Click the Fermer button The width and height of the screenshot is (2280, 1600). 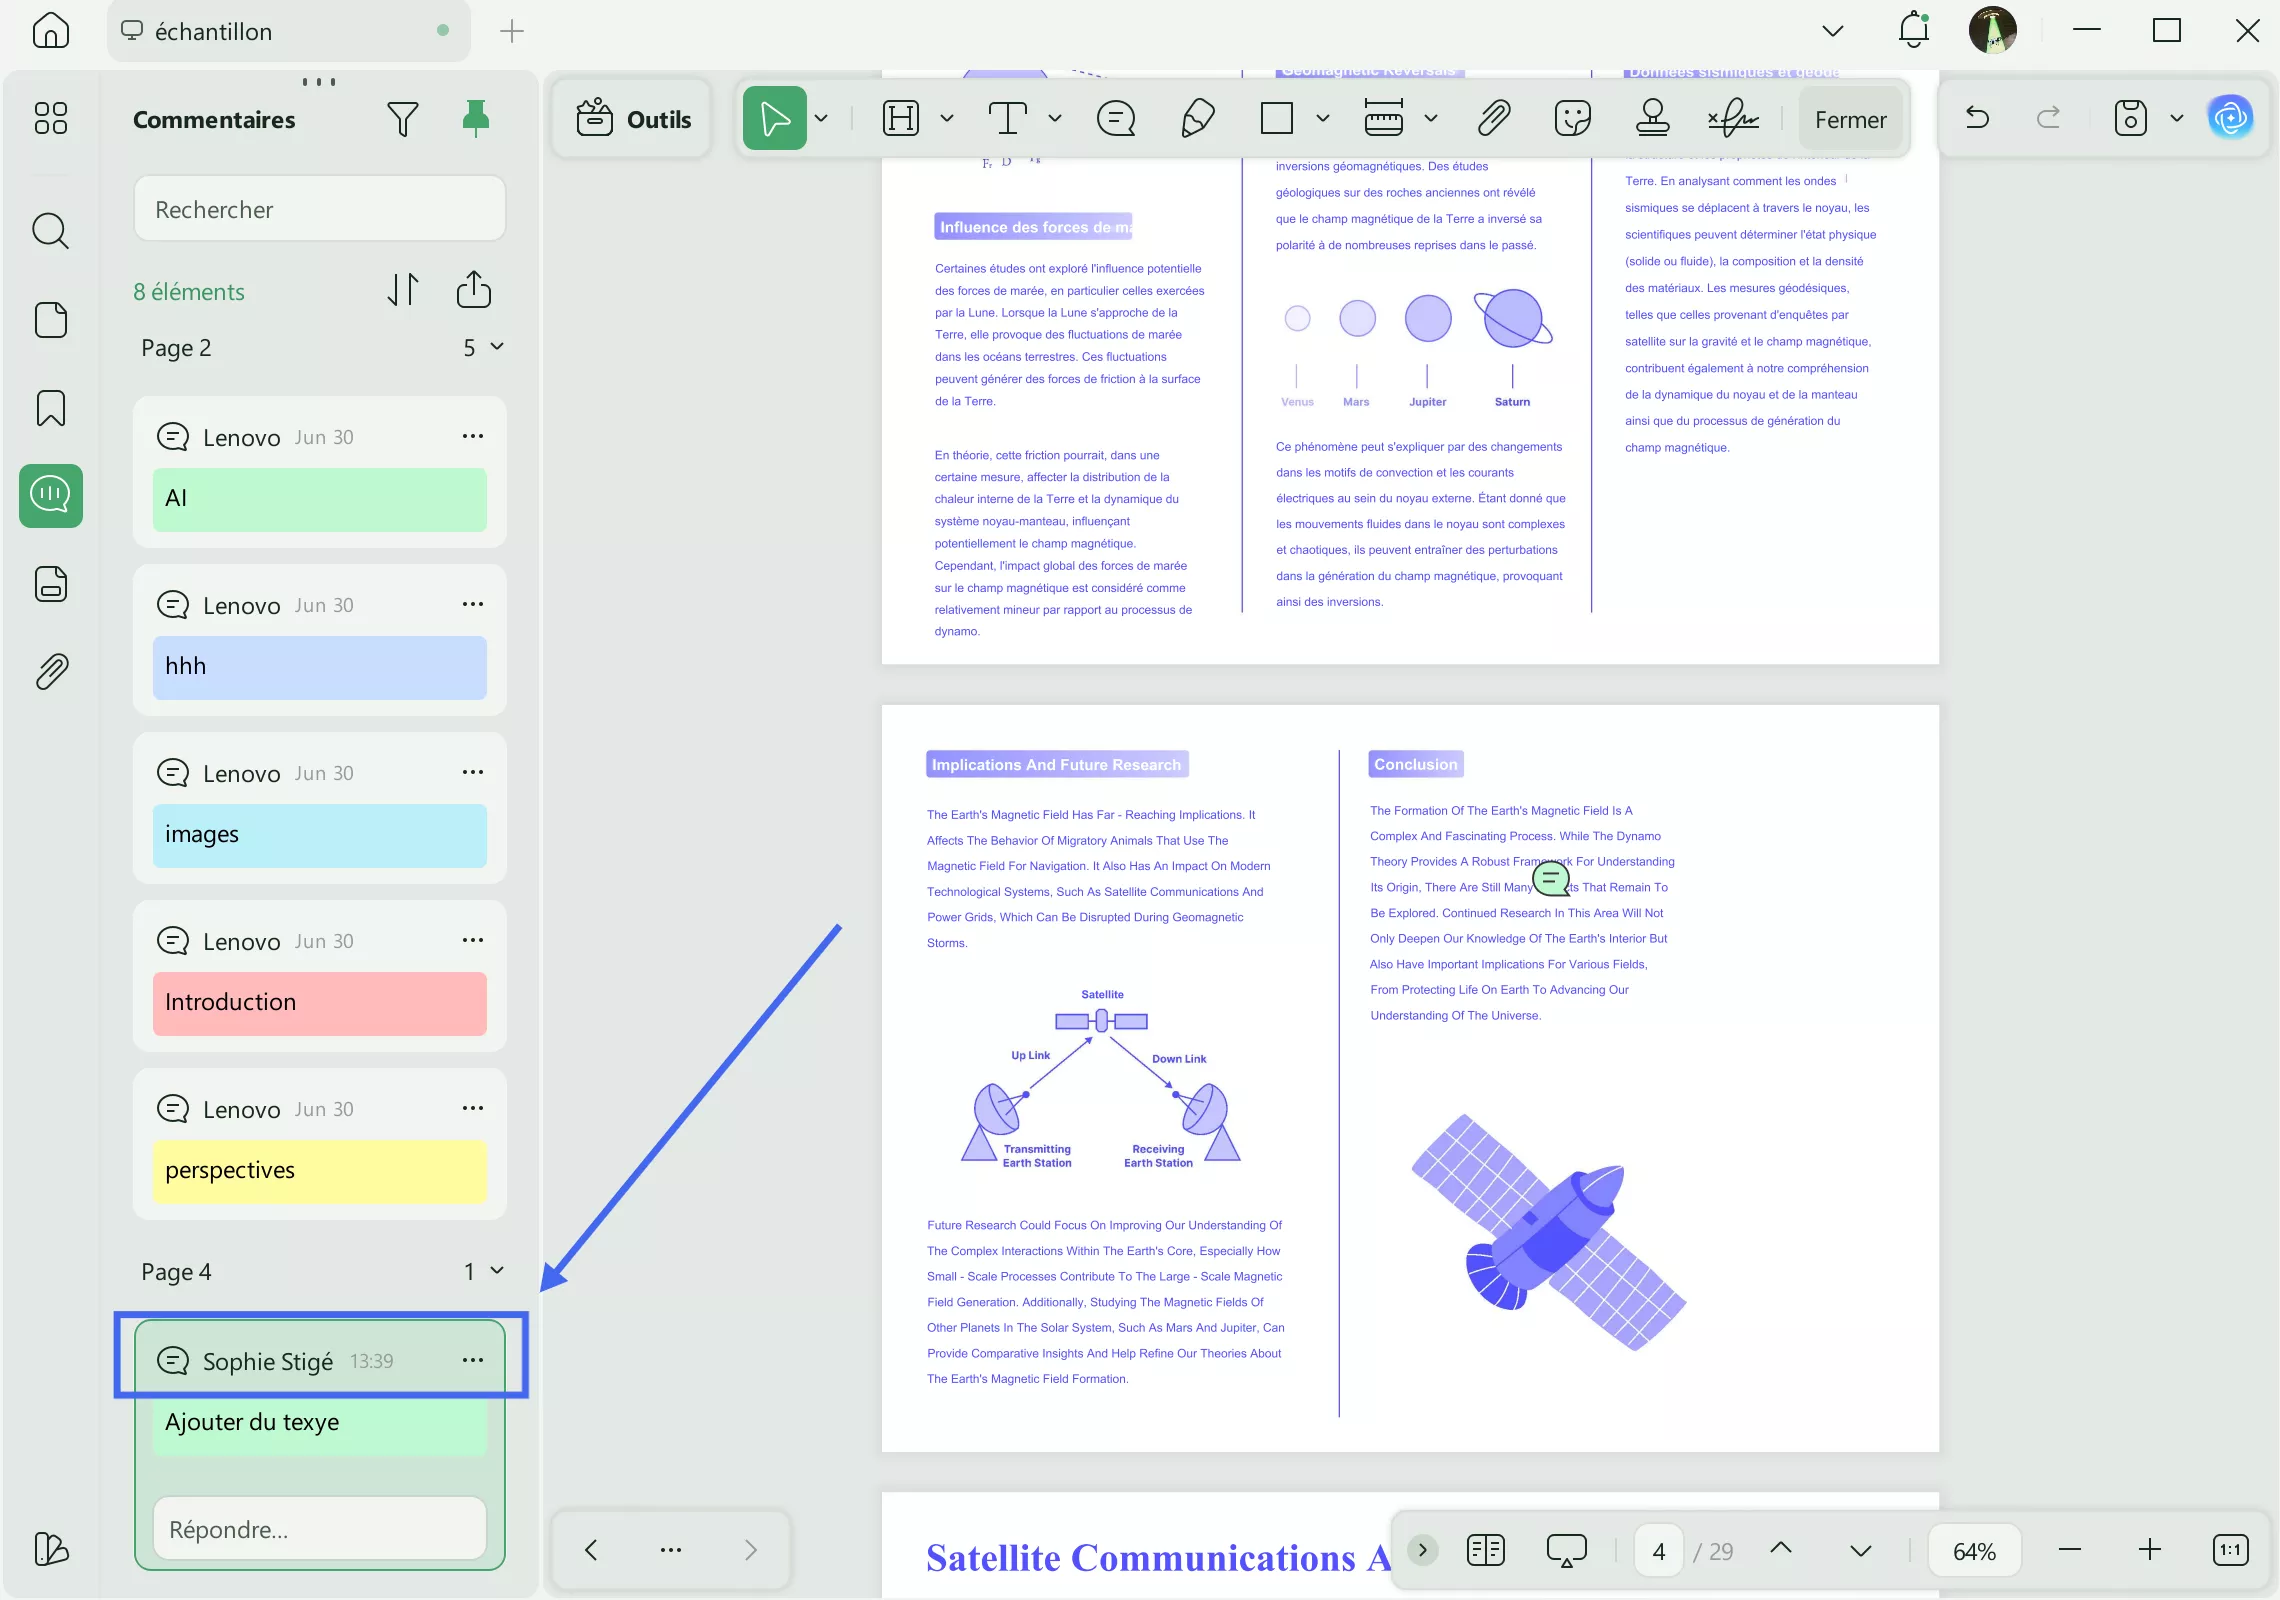[x=1850, y=119]
